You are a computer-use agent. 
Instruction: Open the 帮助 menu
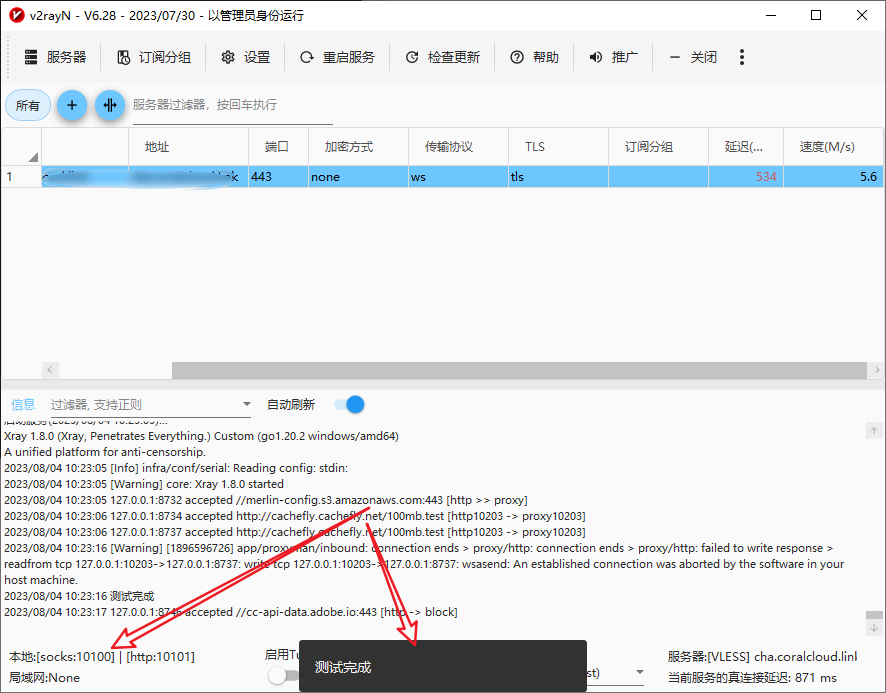535,57
